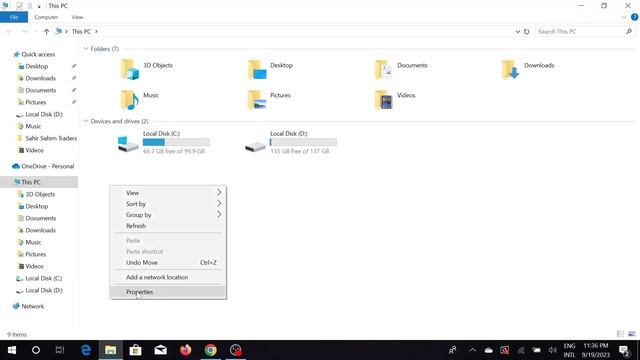Open Microsoft Store from taskbar
The image size is (640, 360).
(136, 350)
